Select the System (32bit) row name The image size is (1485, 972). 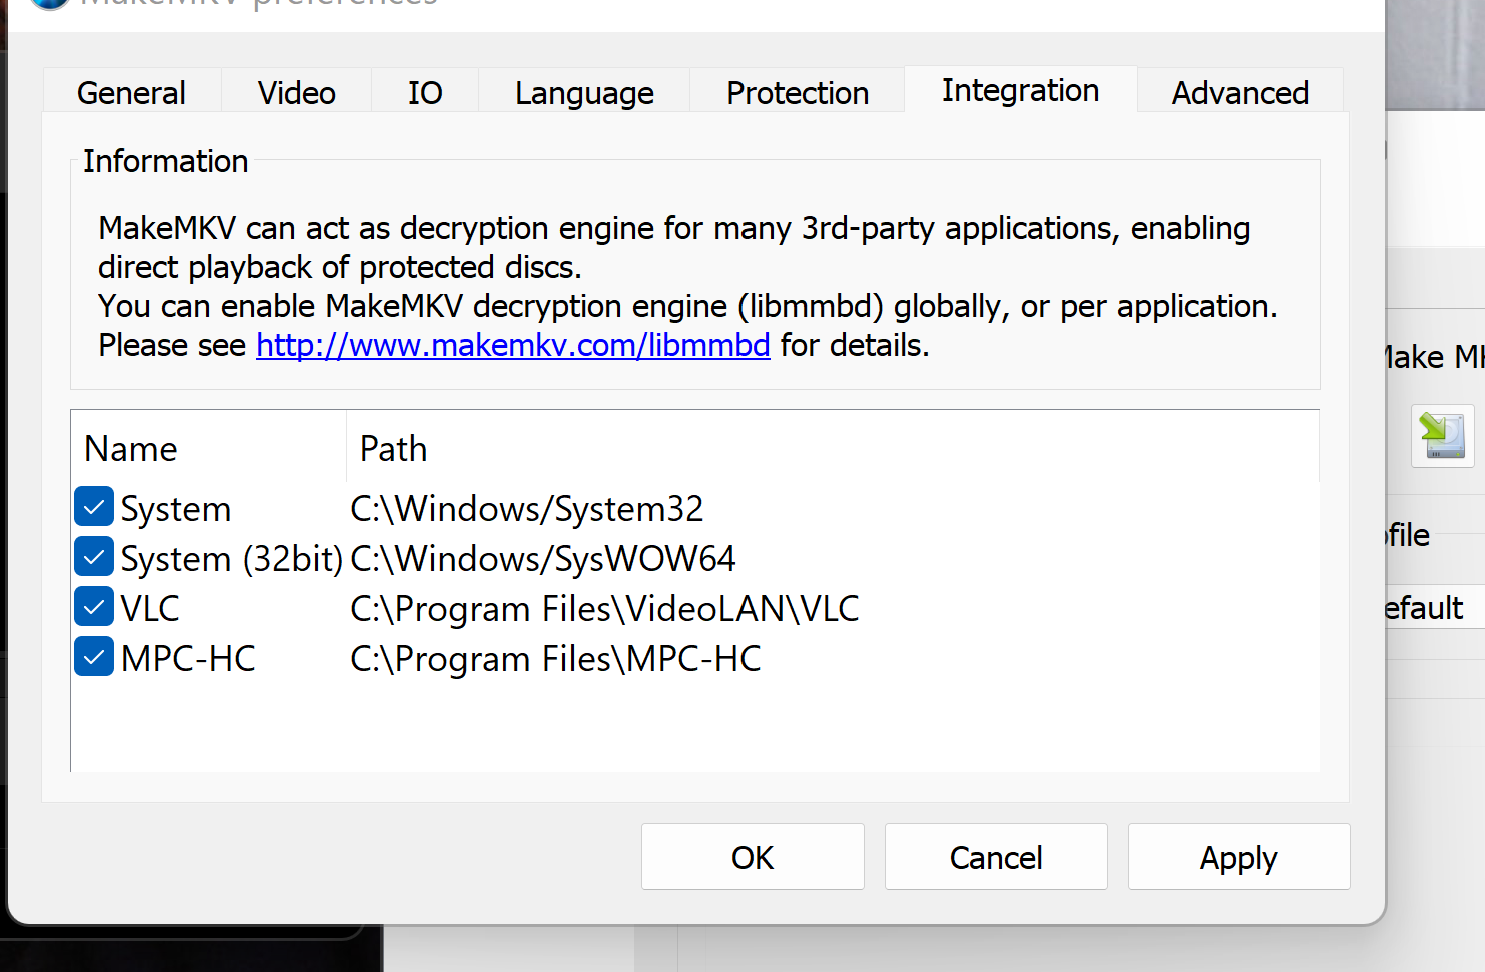point(232,559)
